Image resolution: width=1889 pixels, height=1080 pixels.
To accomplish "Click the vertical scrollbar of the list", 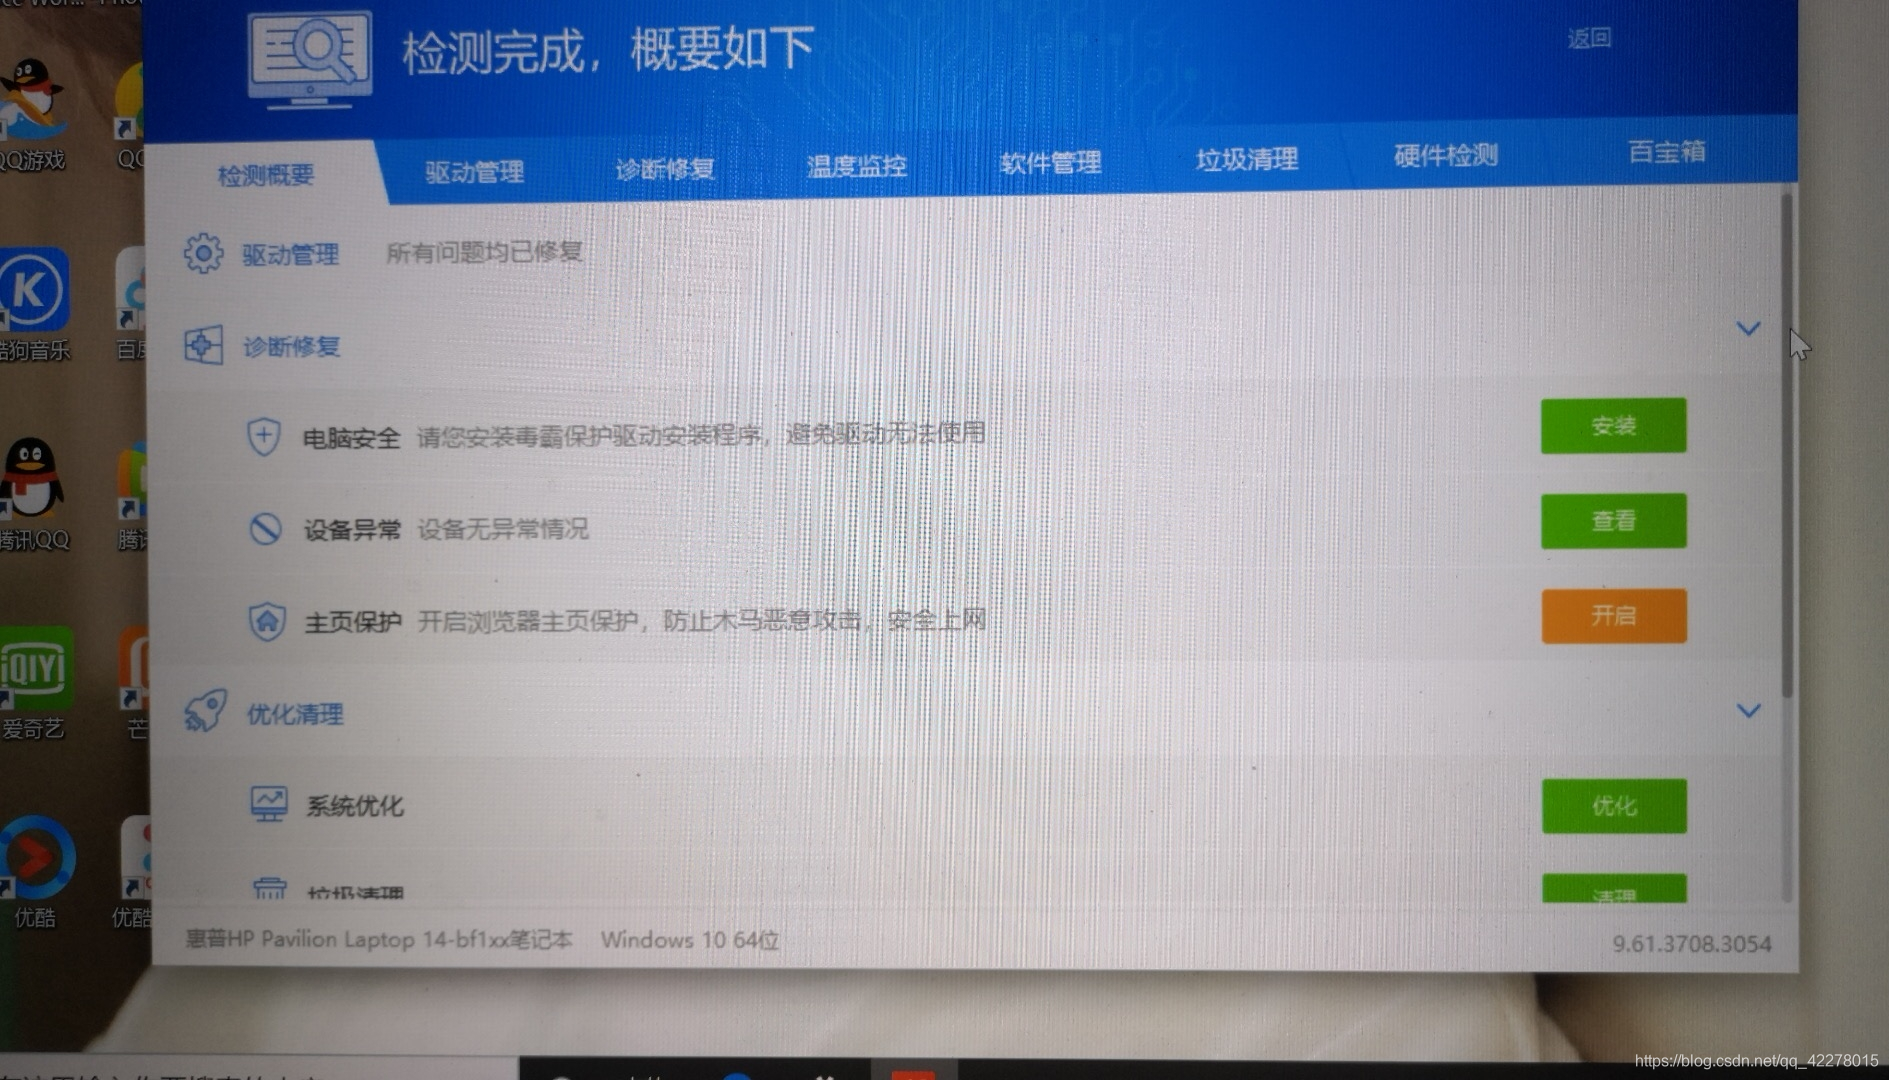I will (1787, 448).
